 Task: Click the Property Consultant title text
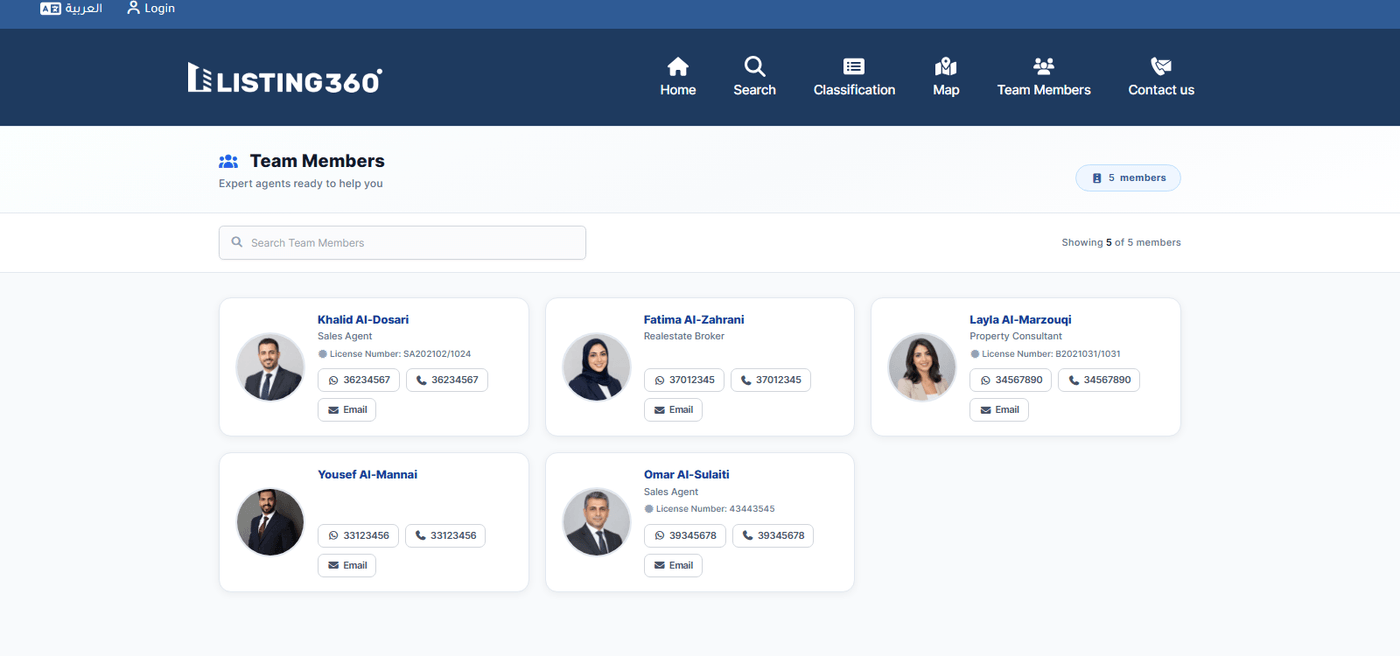tap(1016, 337)
